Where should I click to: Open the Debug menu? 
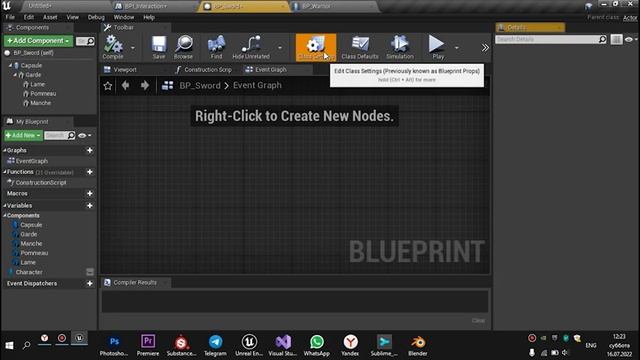96,17
